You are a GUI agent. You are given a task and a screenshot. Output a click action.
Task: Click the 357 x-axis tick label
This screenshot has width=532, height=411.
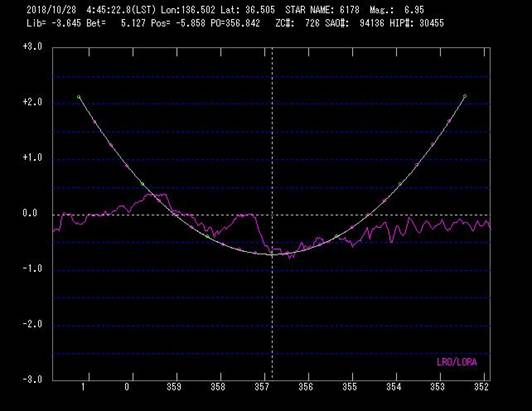point(262,387)
